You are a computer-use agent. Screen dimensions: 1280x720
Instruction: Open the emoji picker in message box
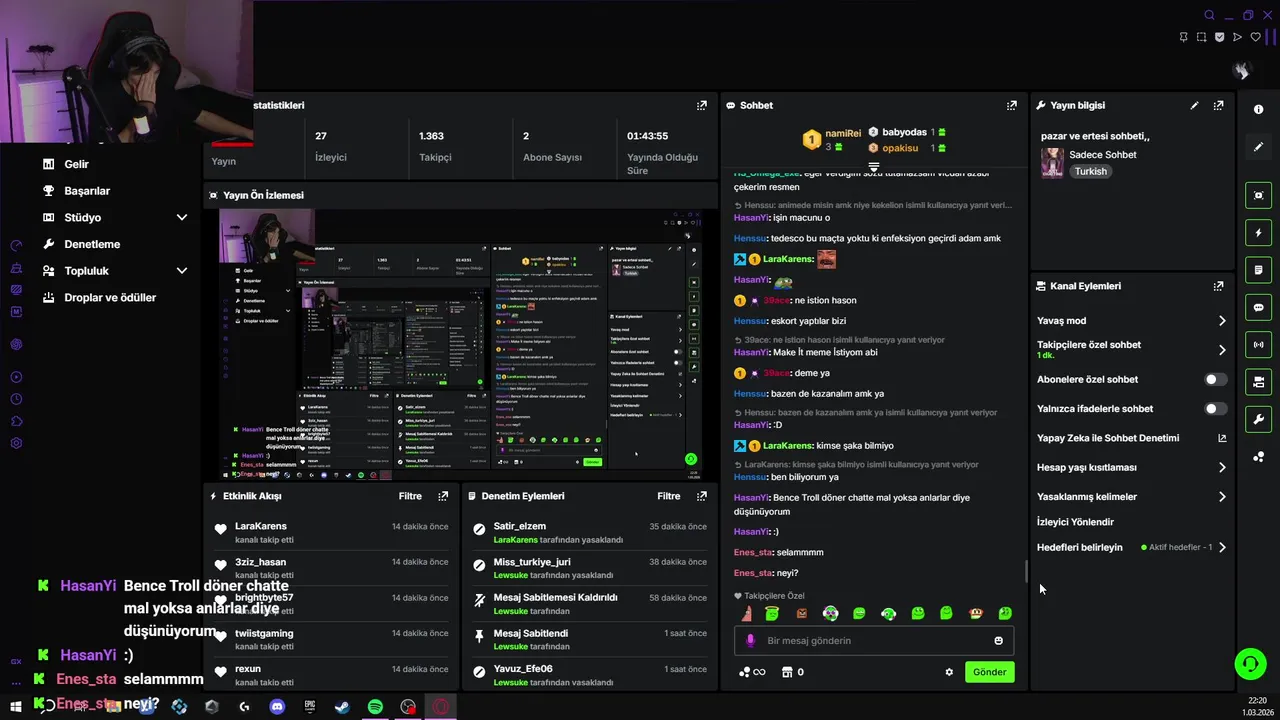click(998, 641)
